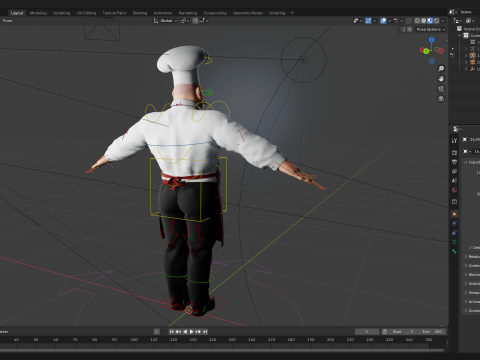Add a new workspace with plus button
This screenshot has width=480, height=360.
click(x=292, y=13)
